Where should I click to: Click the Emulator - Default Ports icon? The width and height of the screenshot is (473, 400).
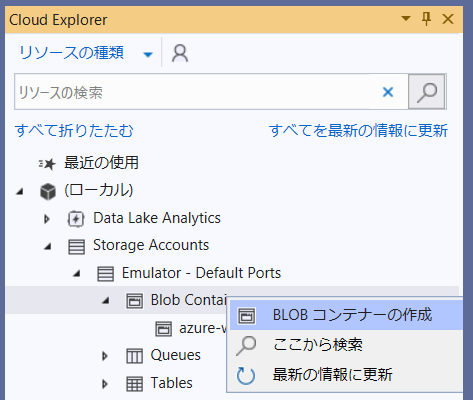(105, 274)
